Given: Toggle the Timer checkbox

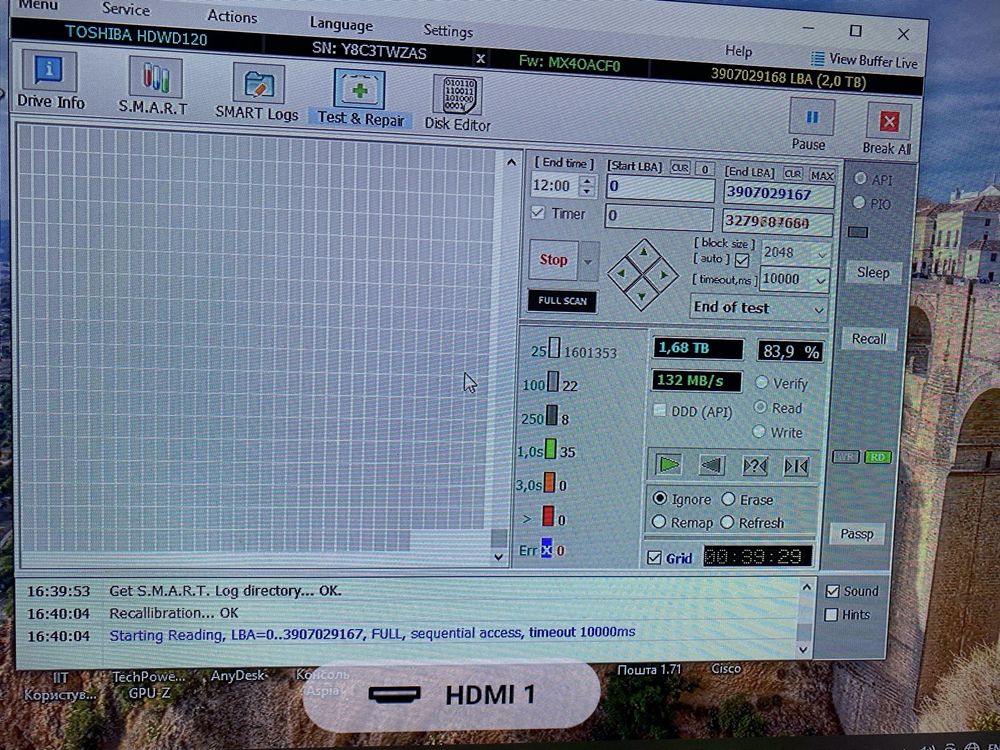Looking at the screenshot, I should pyautogui.click(x=538, y=213).
